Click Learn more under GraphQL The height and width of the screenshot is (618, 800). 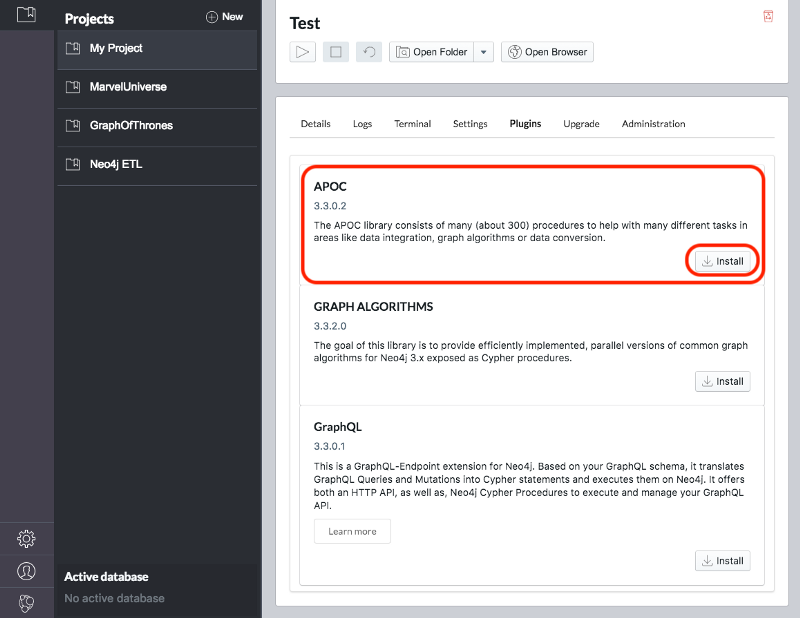(x=352, y=532)
